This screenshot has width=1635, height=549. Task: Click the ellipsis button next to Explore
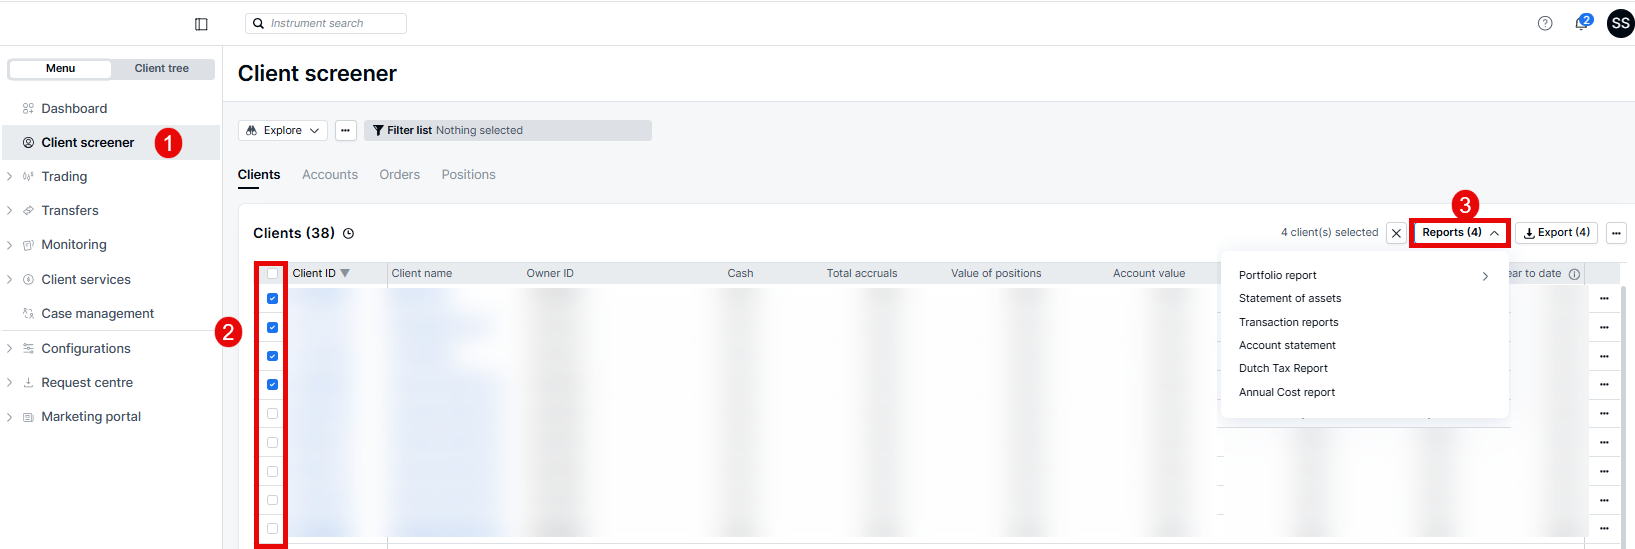click(346, 131)
